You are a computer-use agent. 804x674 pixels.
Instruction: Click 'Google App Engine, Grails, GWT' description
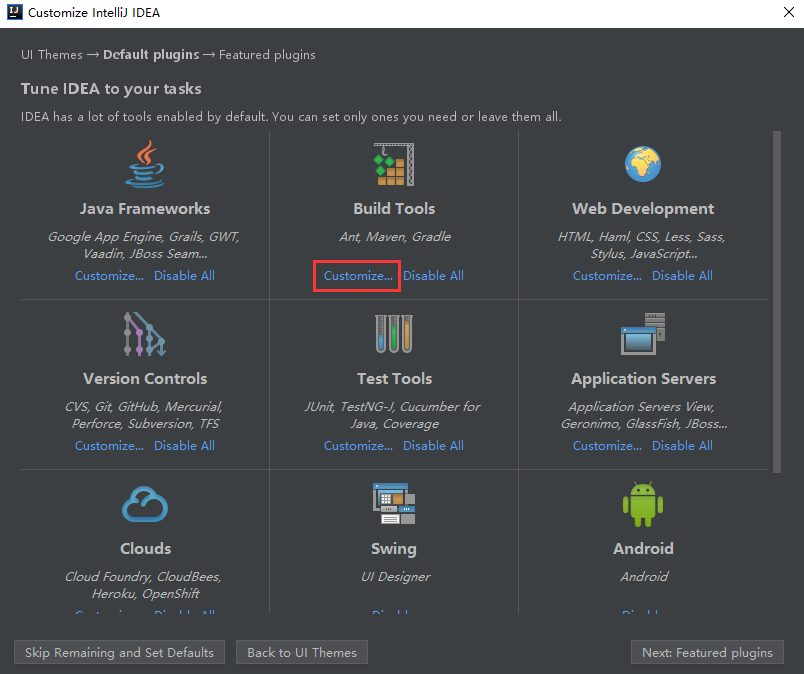[x=144, y=245]
